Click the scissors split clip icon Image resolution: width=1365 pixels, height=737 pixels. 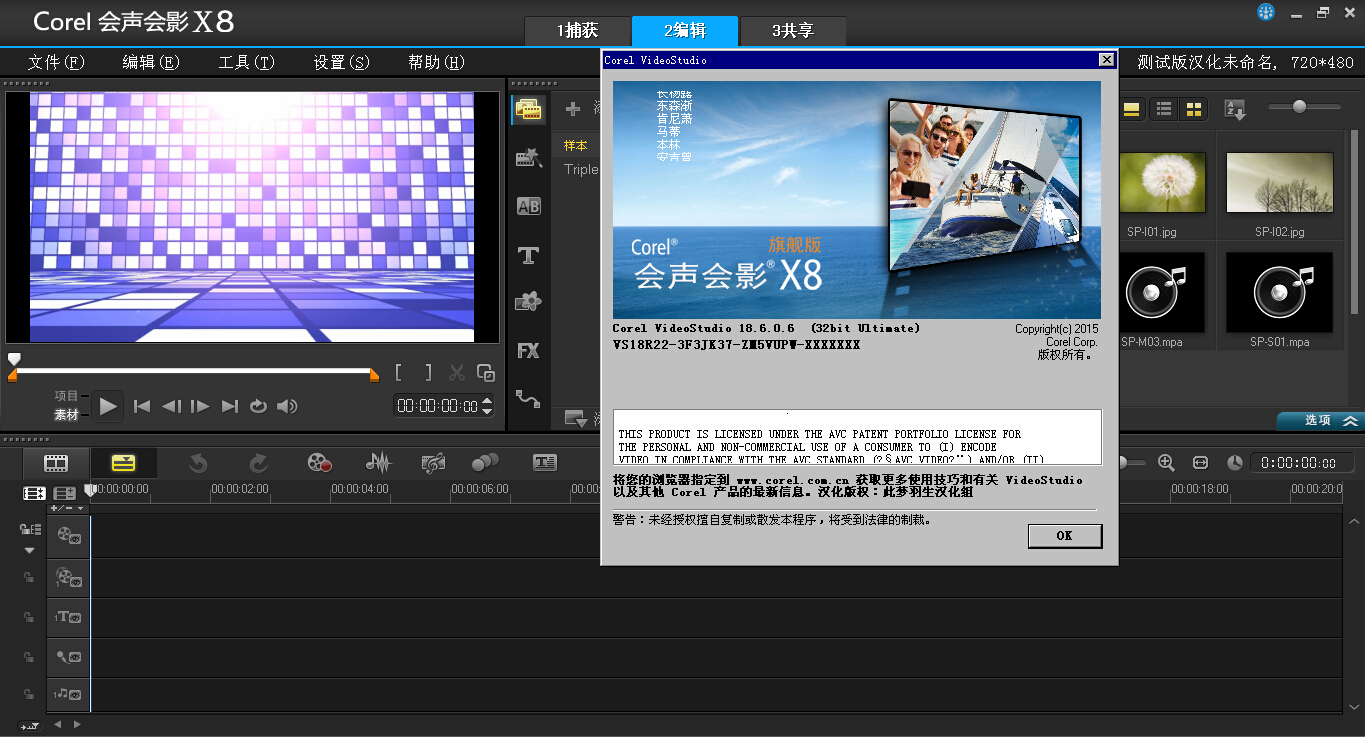[457, 373]
